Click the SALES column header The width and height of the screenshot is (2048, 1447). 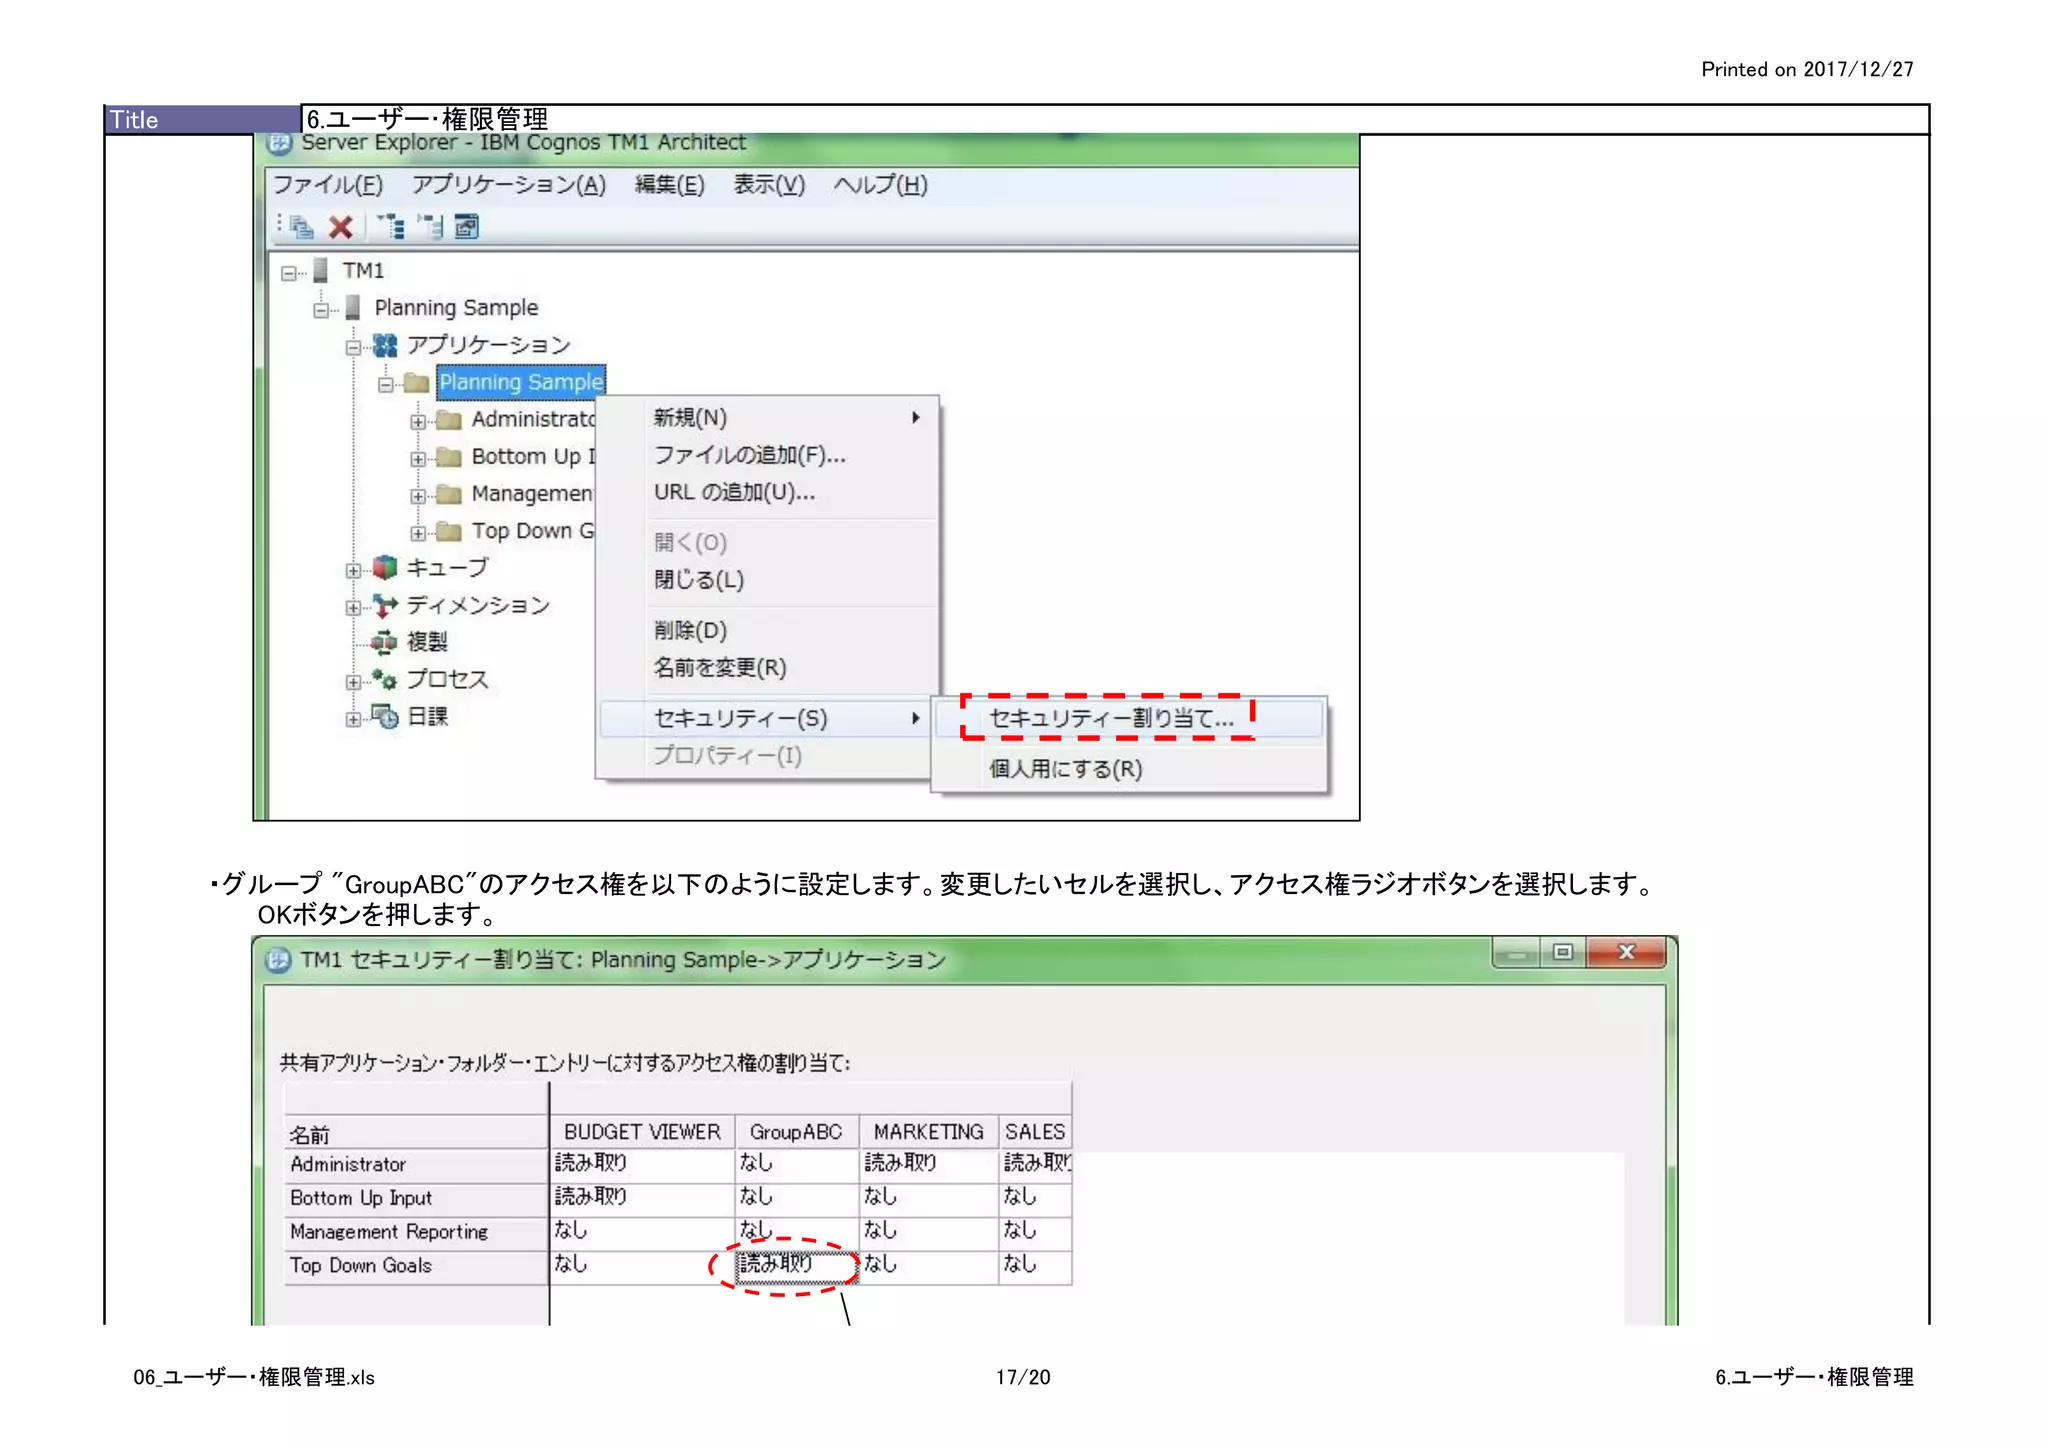point(1035,1132)
